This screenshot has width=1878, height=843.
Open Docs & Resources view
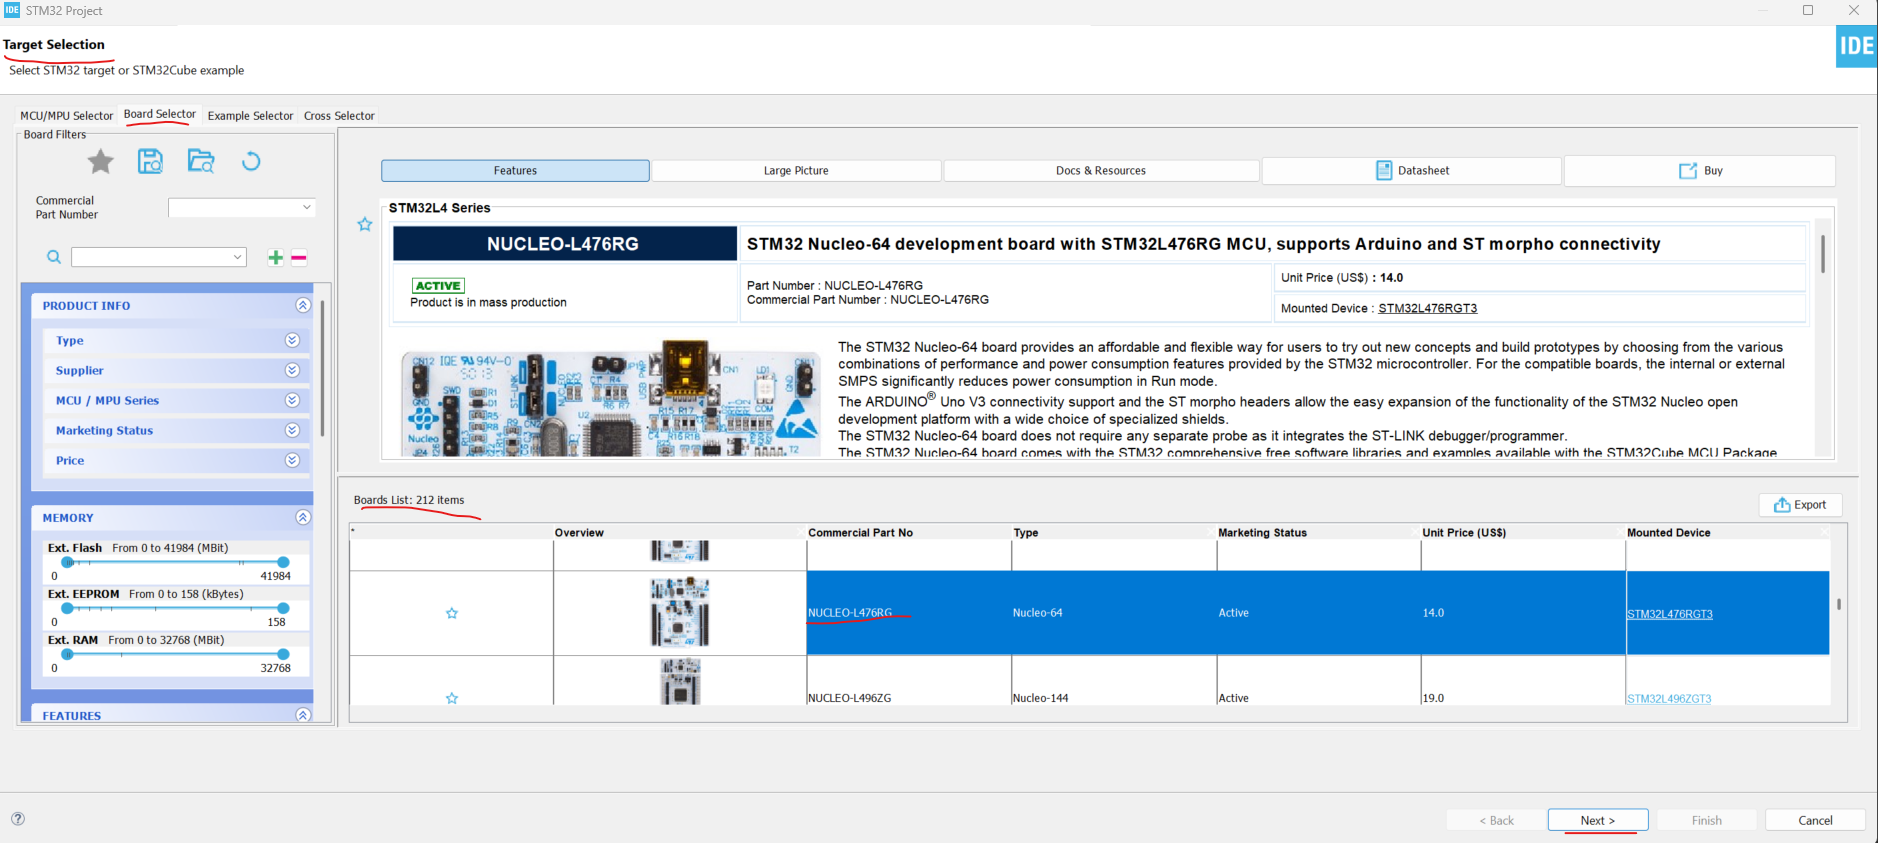coord(1101,171)
